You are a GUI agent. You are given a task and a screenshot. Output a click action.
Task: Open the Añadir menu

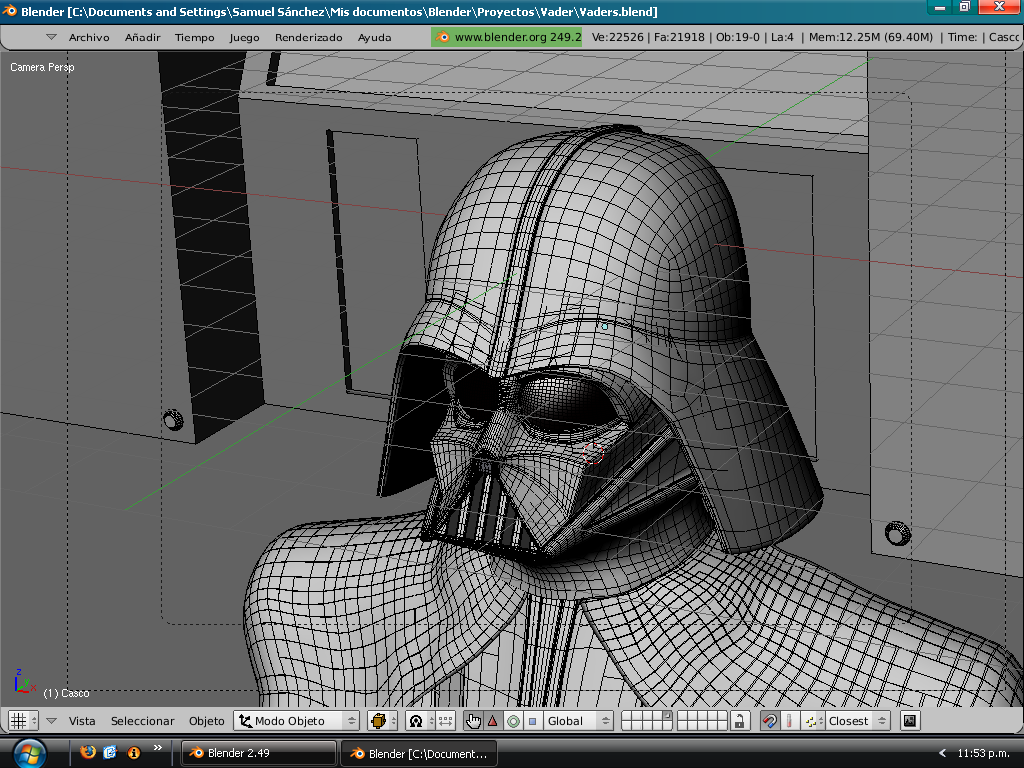pos(142,37)
